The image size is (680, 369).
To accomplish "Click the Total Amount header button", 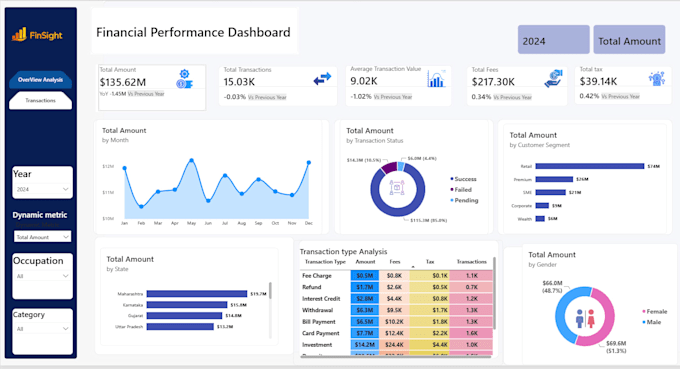I will (x=629, y=39).
